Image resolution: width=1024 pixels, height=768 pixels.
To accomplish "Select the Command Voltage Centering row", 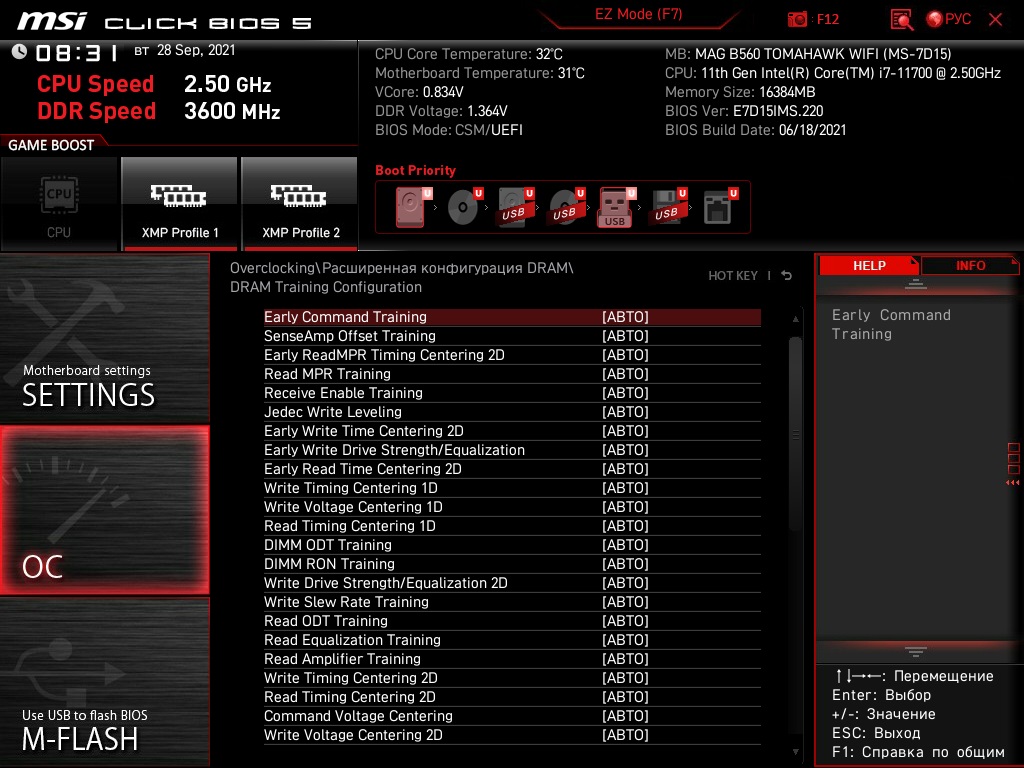I will tap(512, 715).
